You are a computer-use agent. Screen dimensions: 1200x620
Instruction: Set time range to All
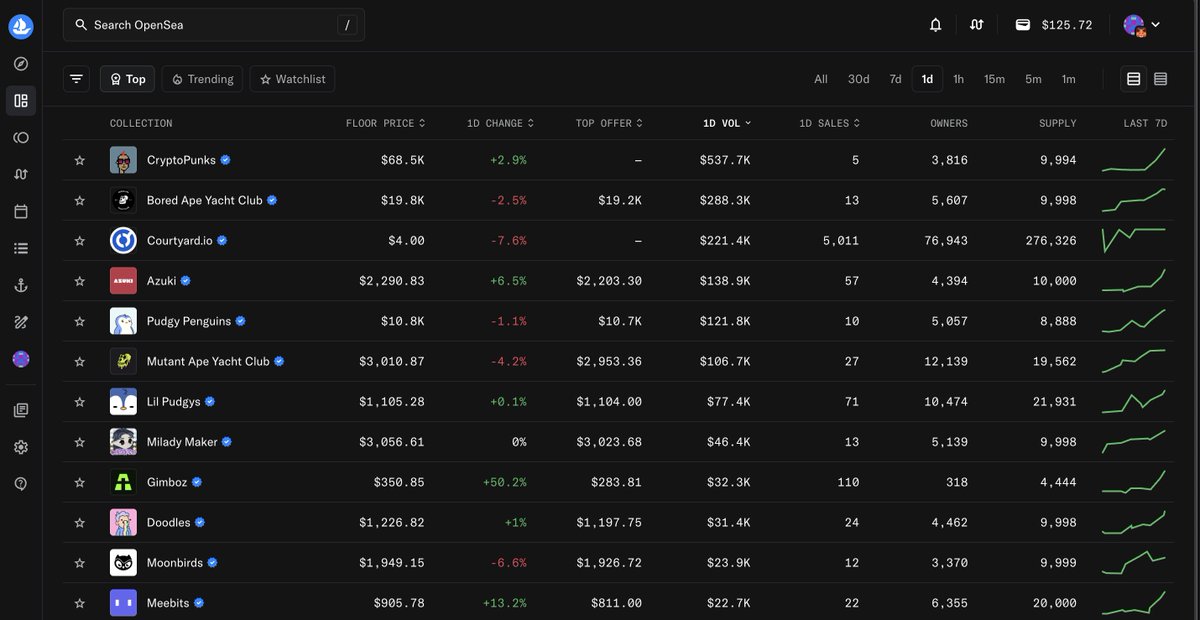(x=821, y=79)
